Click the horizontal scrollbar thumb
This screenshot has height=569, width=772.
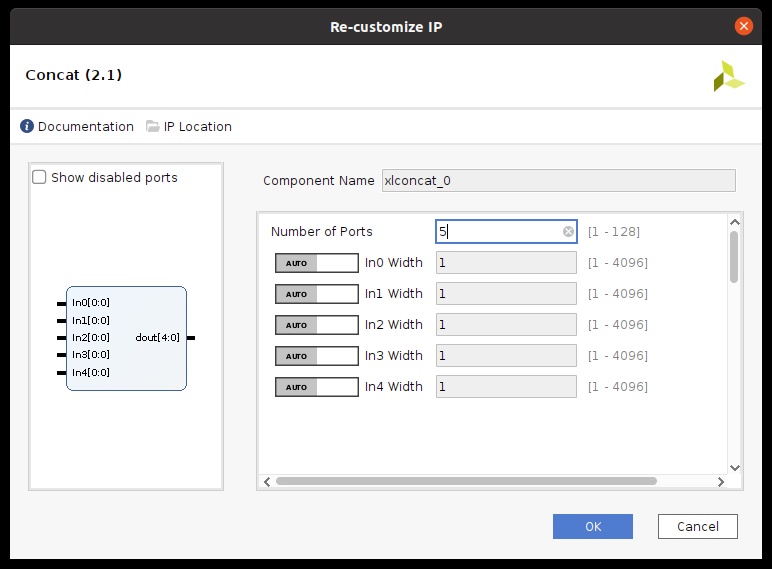[x=466, y=481]
